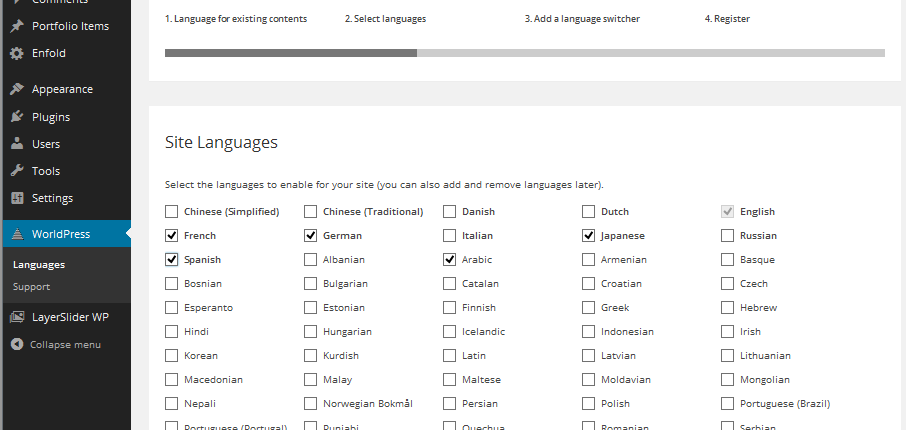This screenshot has width=906, height=430.
Task: Click the WorldPress pyramid icon
Action: [x=17, y=233]
